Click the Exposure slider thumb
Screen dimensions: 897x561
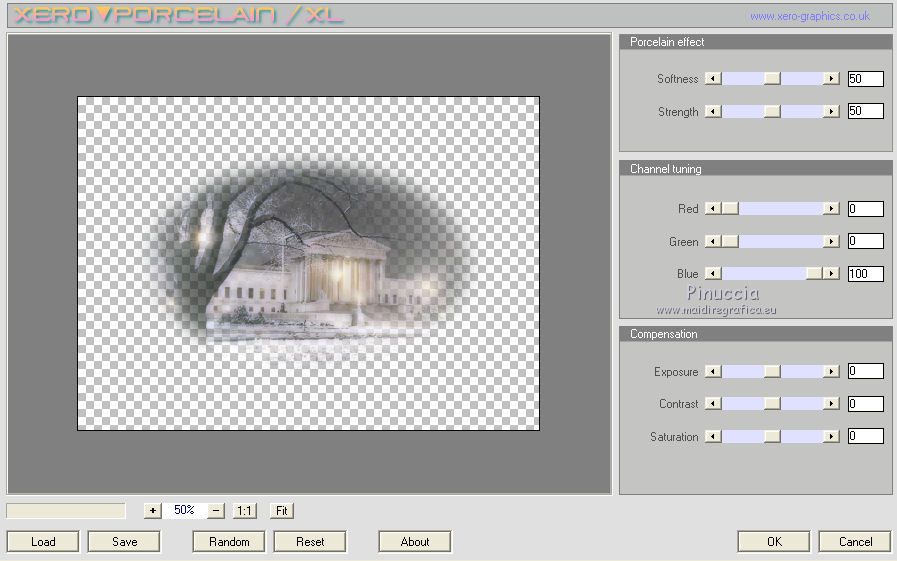[x=772, y=372]
